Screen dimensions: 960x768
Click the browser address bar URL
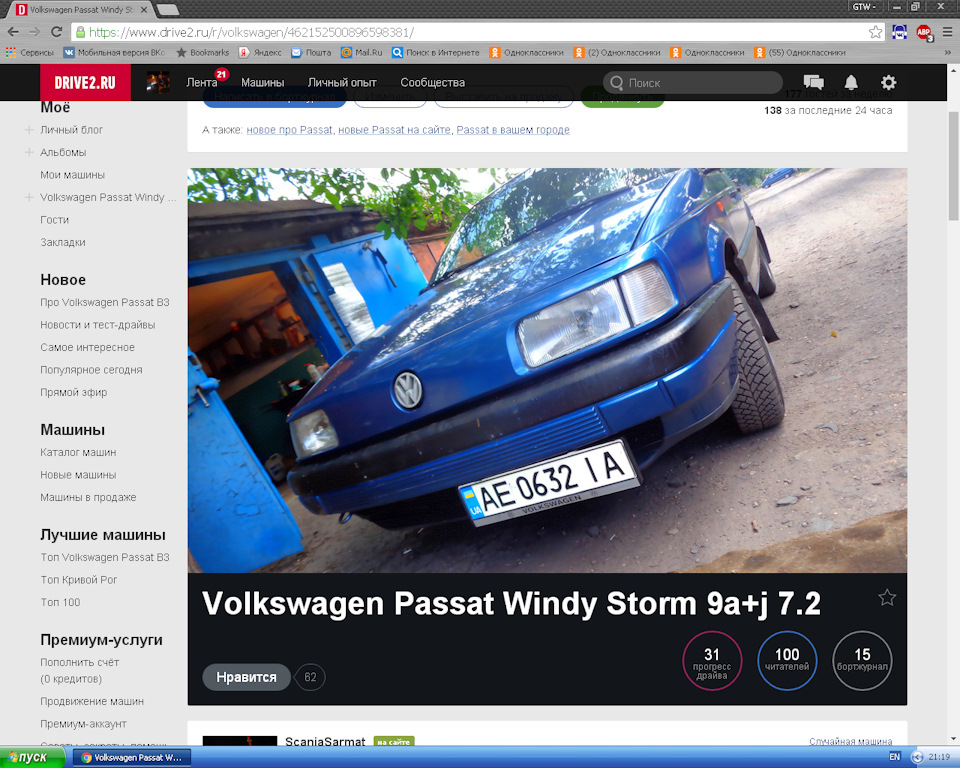click(252, 32)
